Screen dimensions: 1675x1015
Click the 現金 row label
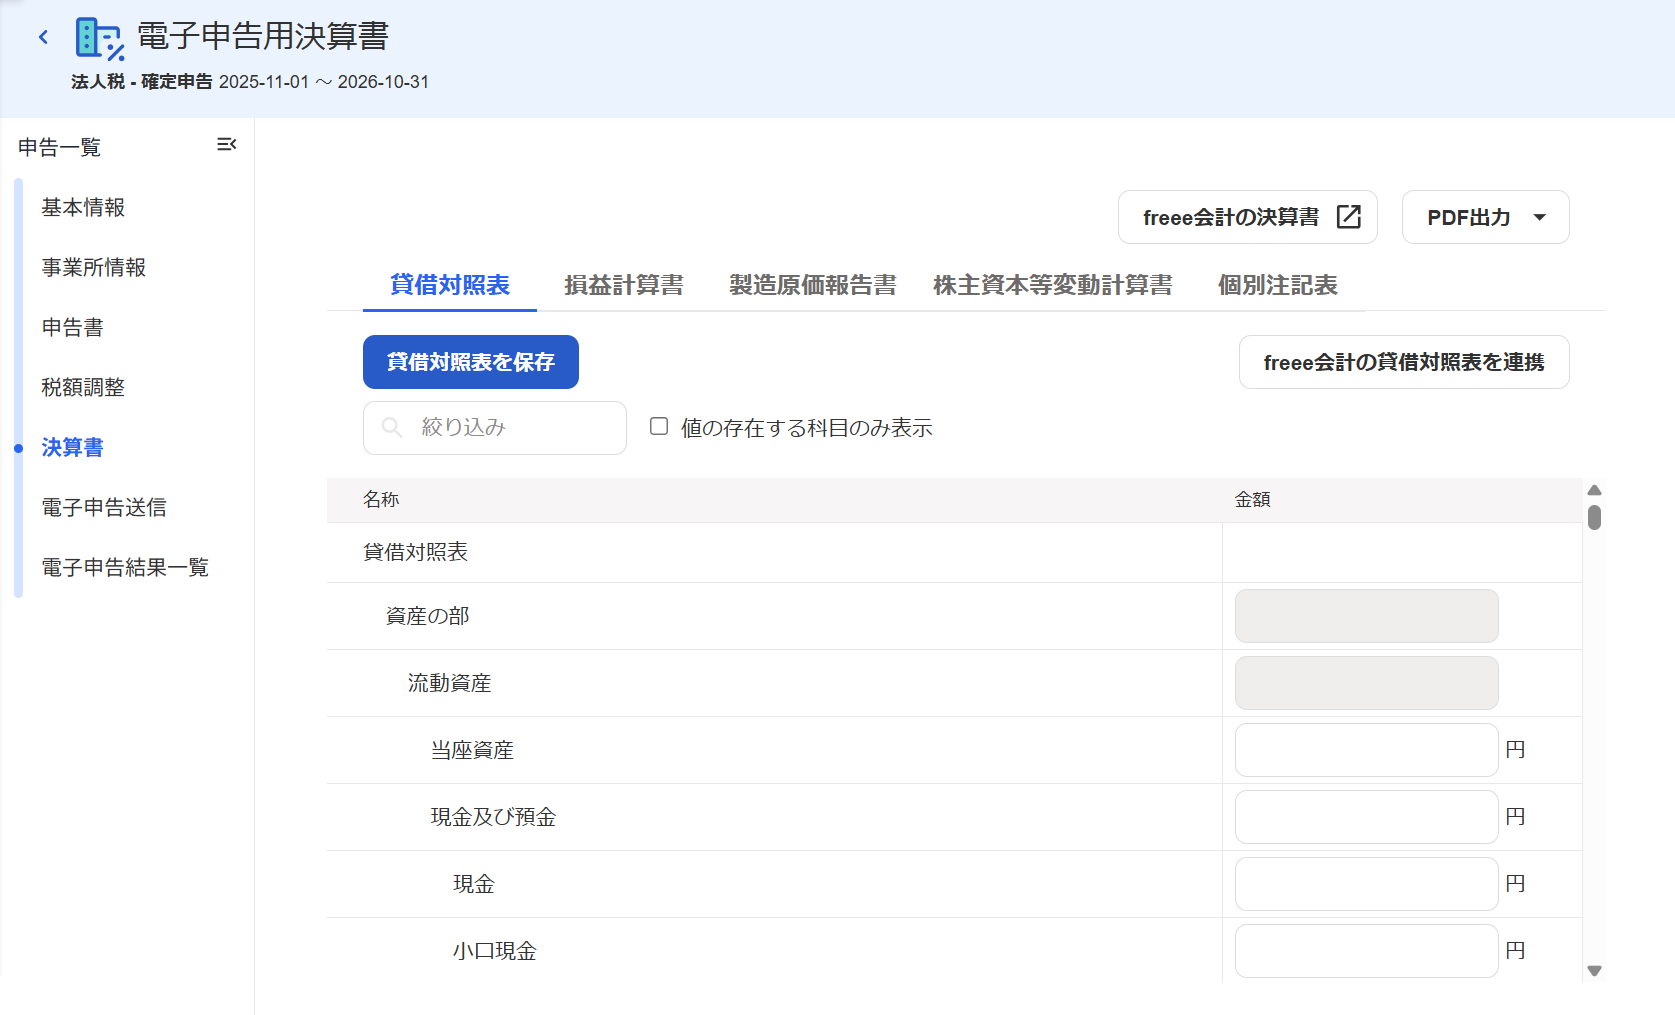point(474,884)
